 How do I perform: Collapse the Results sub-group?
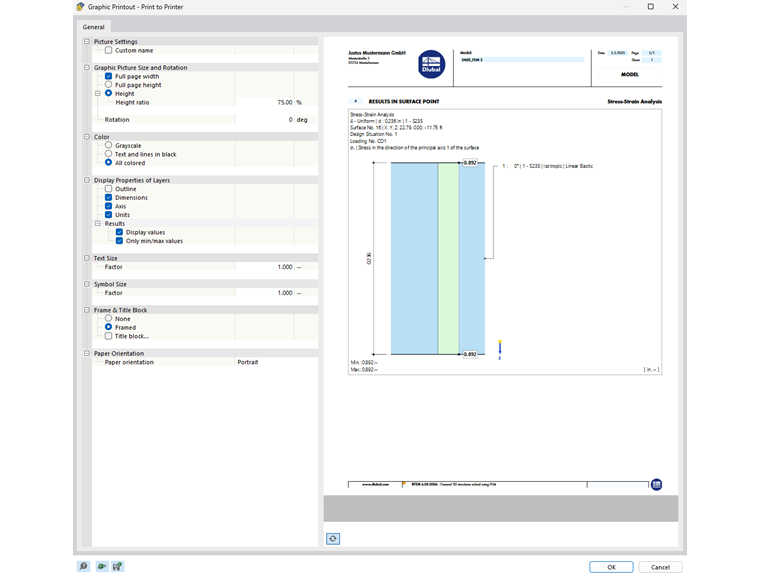coord(97,223)
